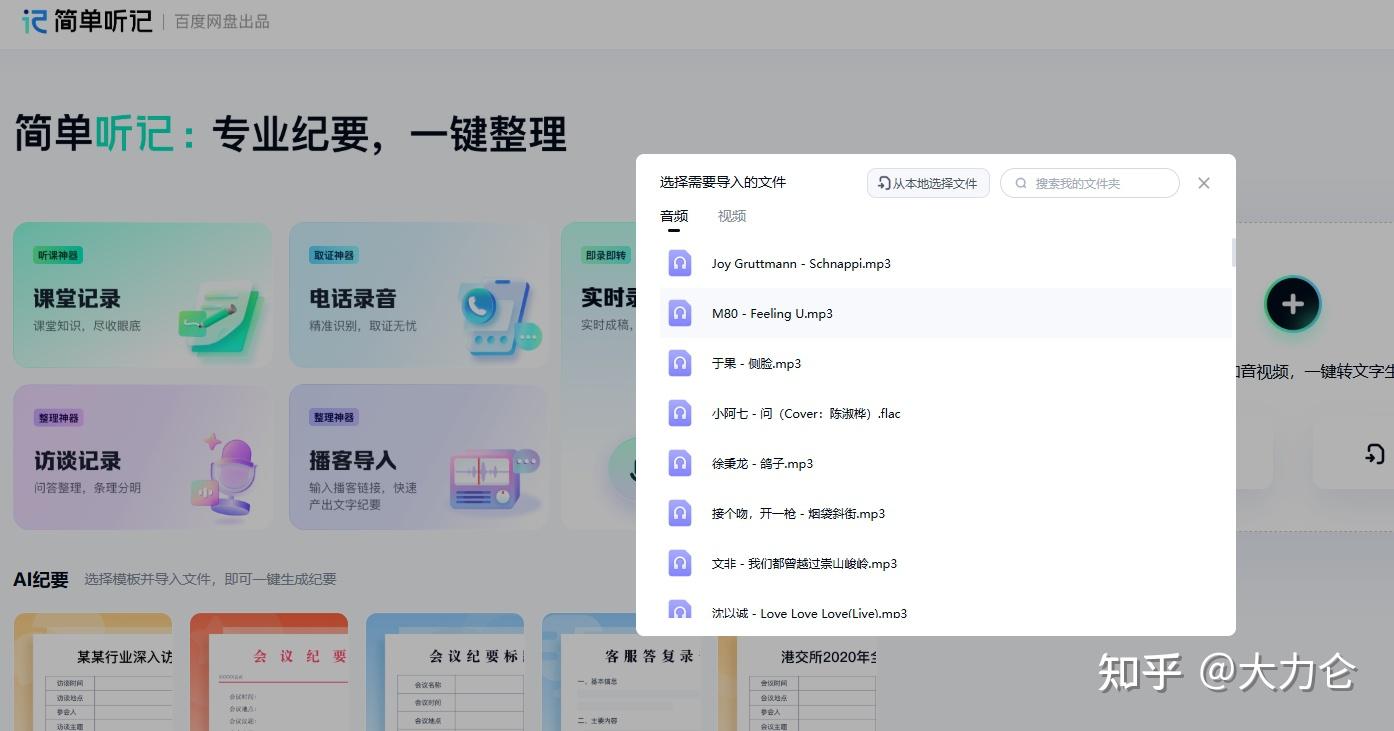This screenshot has height=731, width=1394.
Task: Click the microphone illustration on 访谈记录 card
Action: (x=226, y=475)
